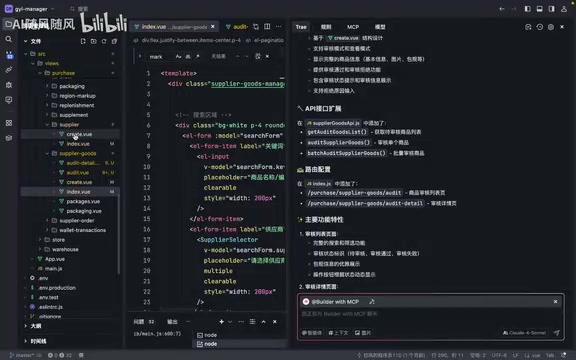Expand the warehouse folder

pos(40,249)
